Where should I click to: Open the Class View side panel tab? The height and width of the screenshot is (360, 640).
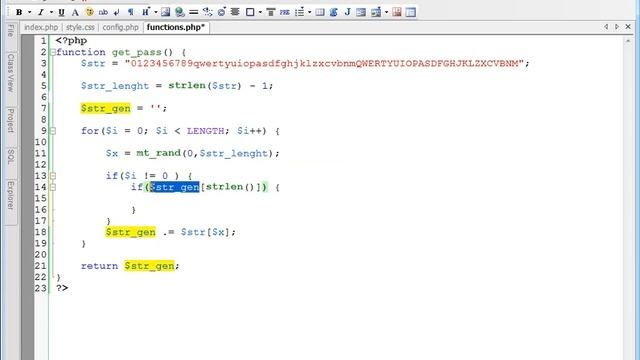(x=11, y=72)
